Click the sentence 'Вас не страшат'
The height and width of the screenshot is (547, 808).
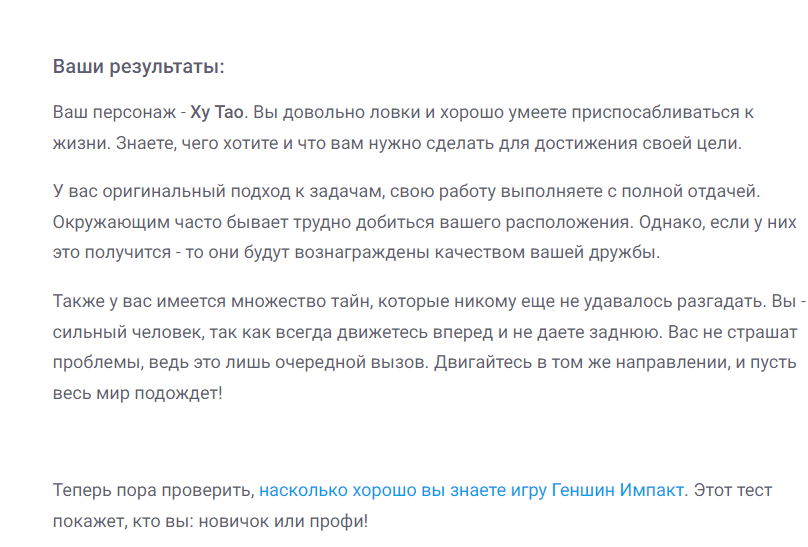(733, 332)
